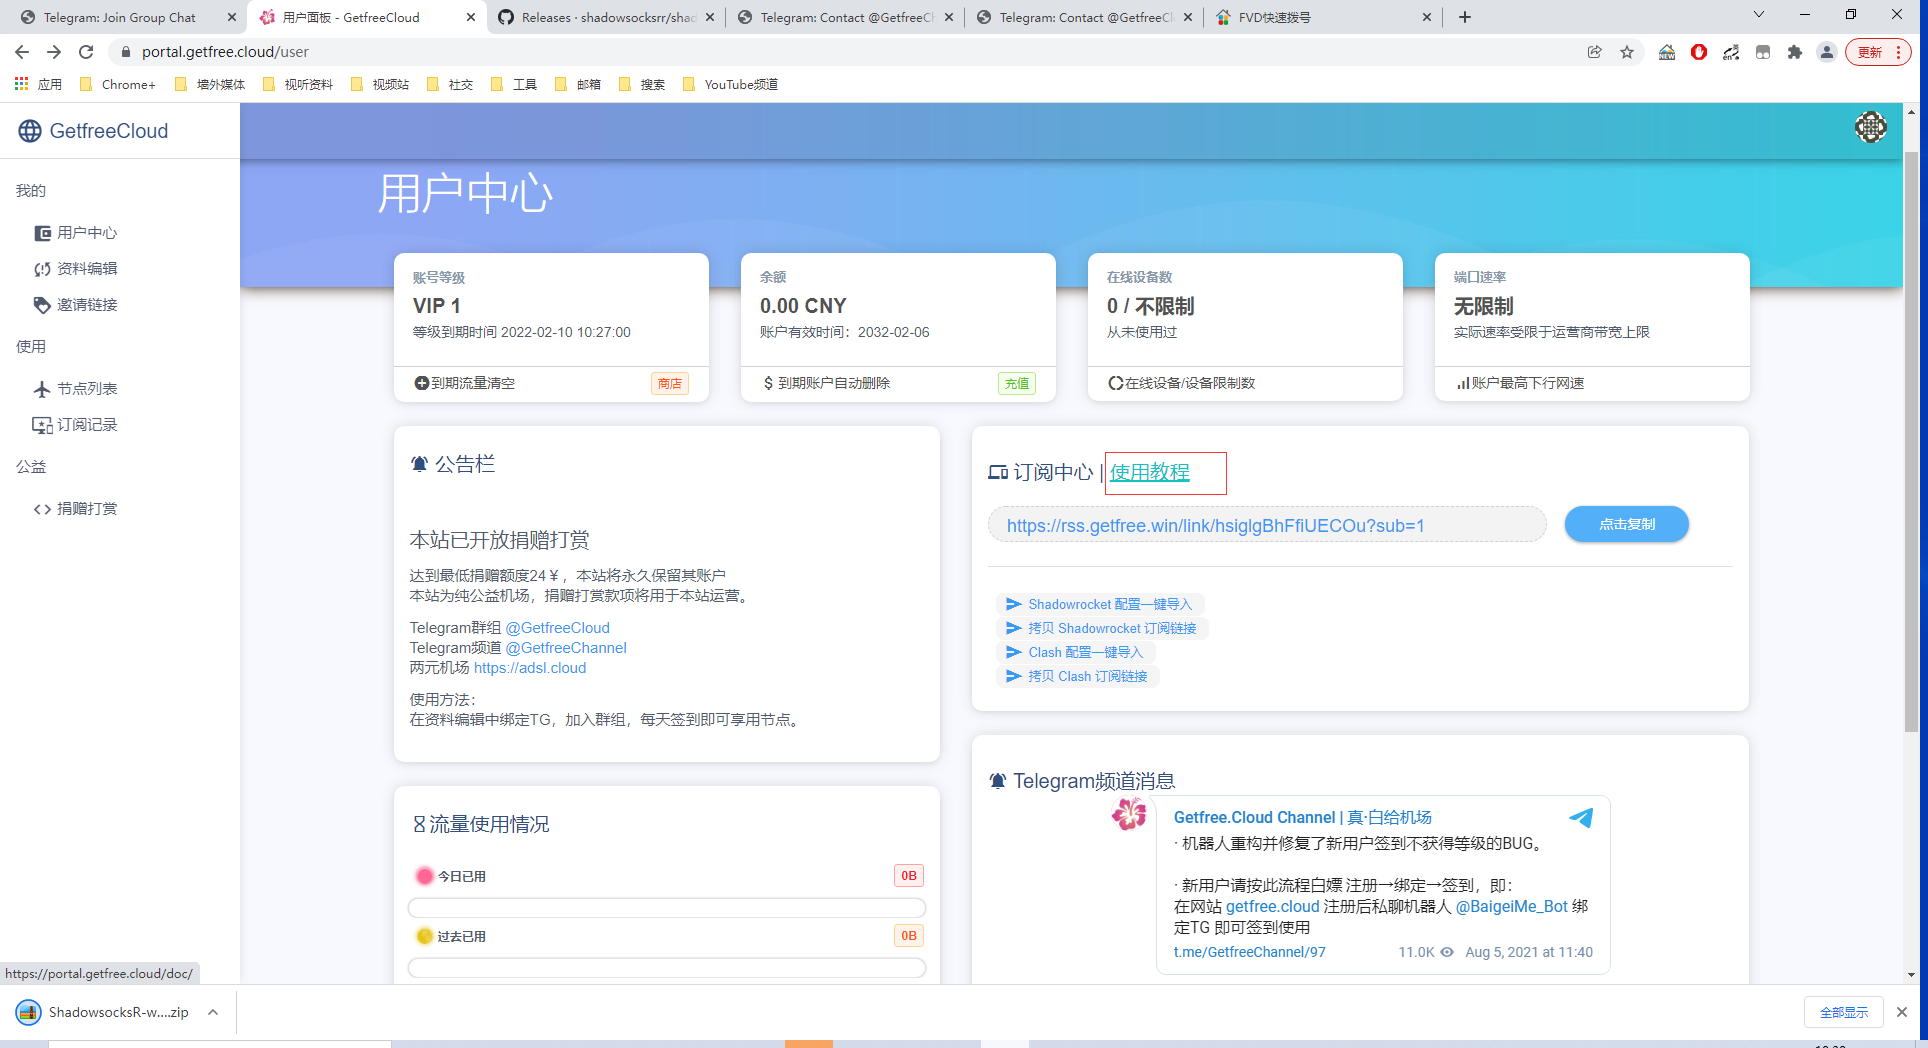Click the 今日已用 0B badge
This screenshot has width=1928, height=1048.
(908, 876)
